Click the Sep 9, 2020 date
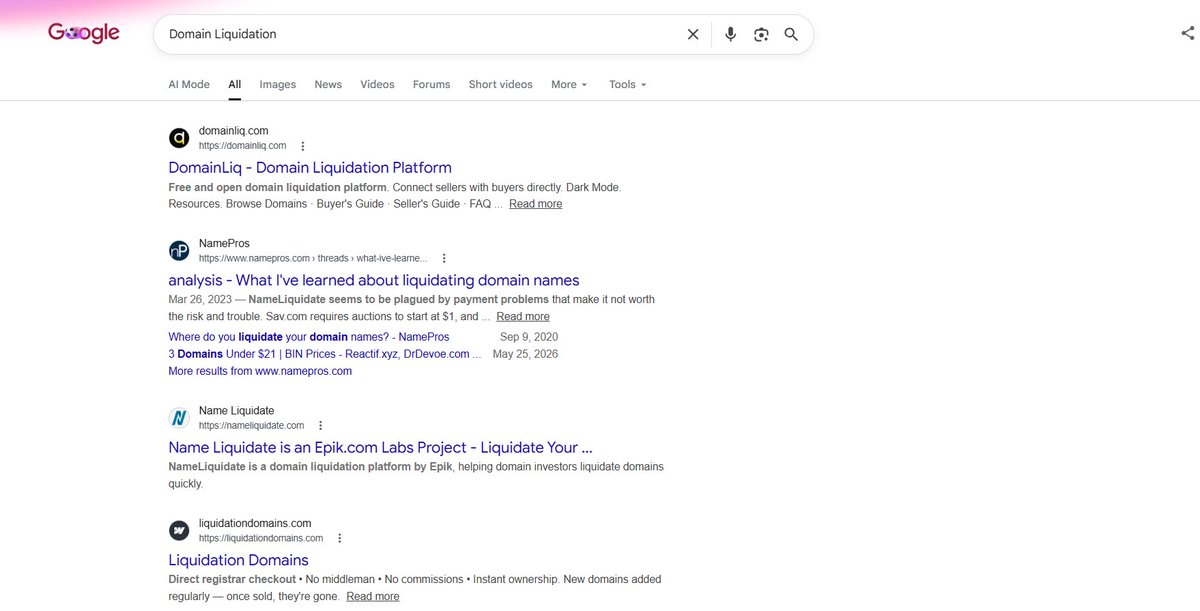Screen dimensions: 1200x611 pos(529,337)
